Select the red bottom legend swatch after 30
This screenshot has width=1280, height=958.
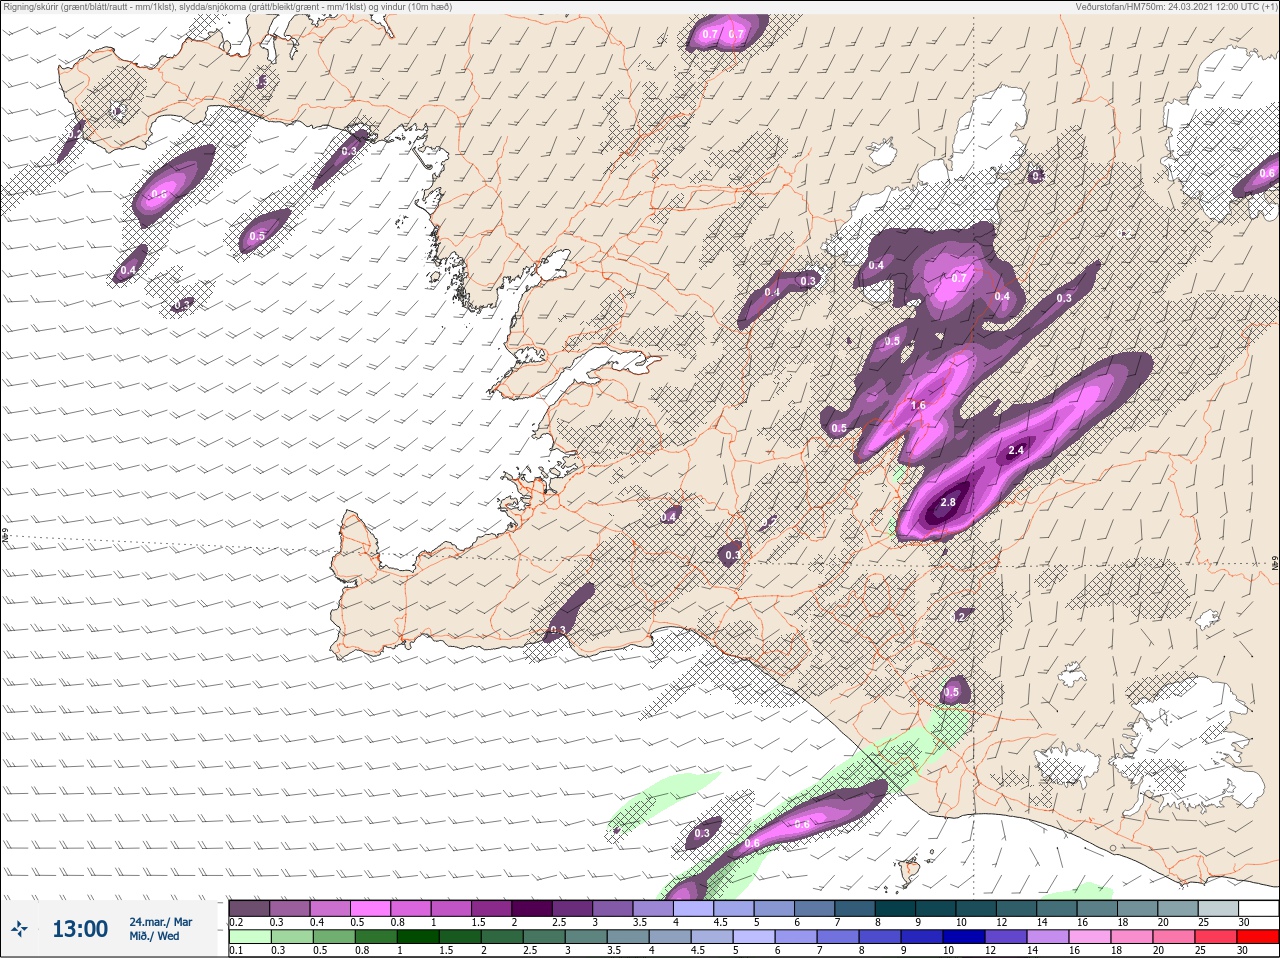click(1257, 937)
